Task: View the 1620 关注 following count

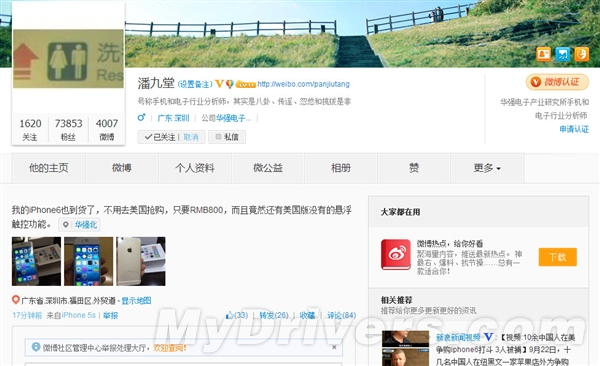Action: pyautogui.click(x=30, y=129)
